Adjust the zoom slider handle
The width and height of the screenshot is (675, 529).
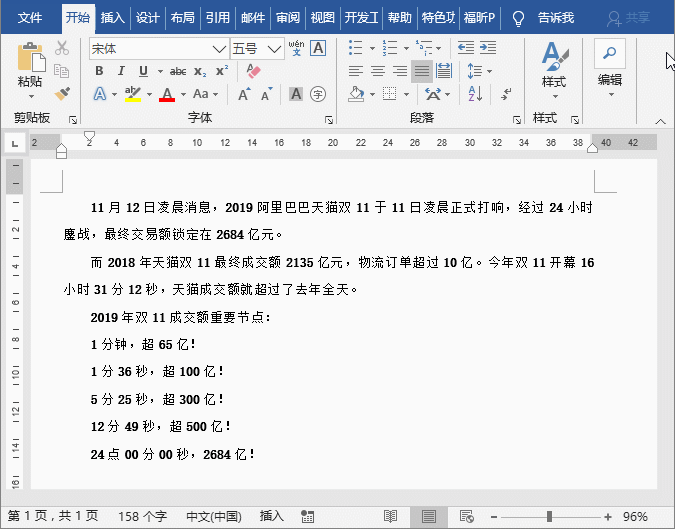click(549, 516)
